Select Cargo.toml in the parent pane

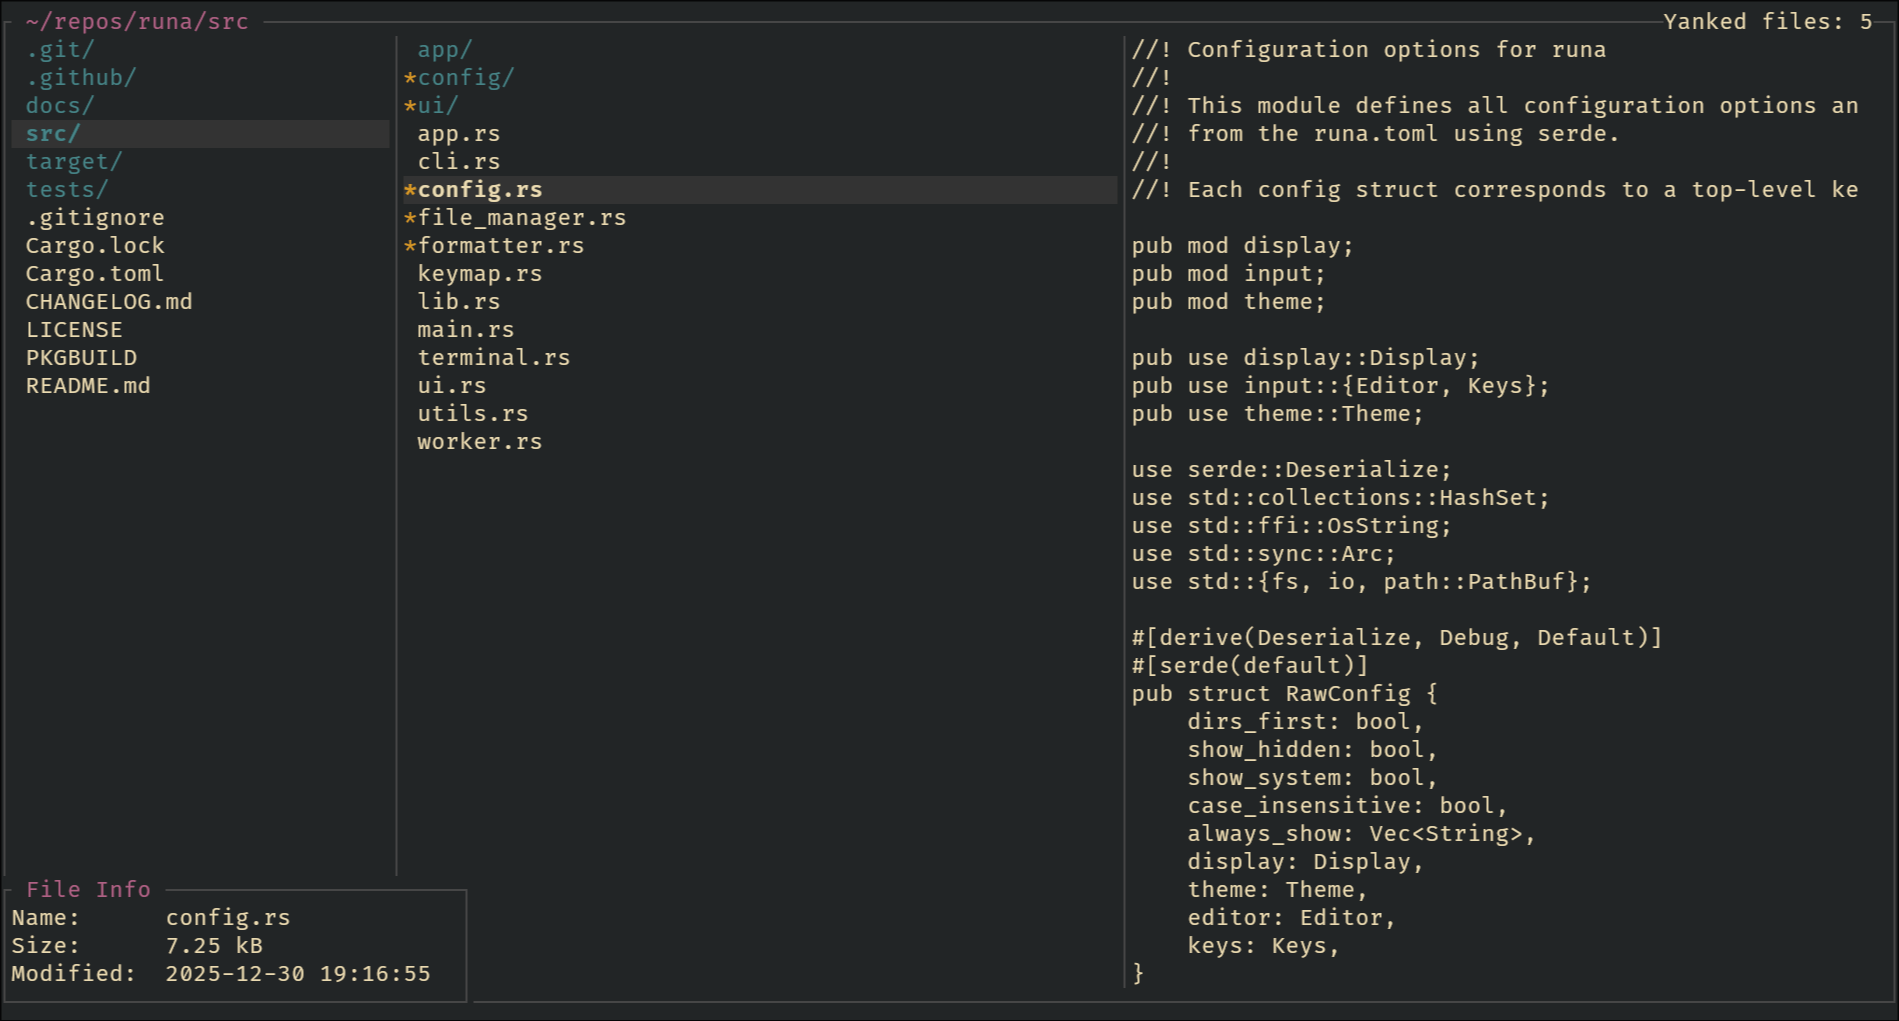click(x=95, y=274)
